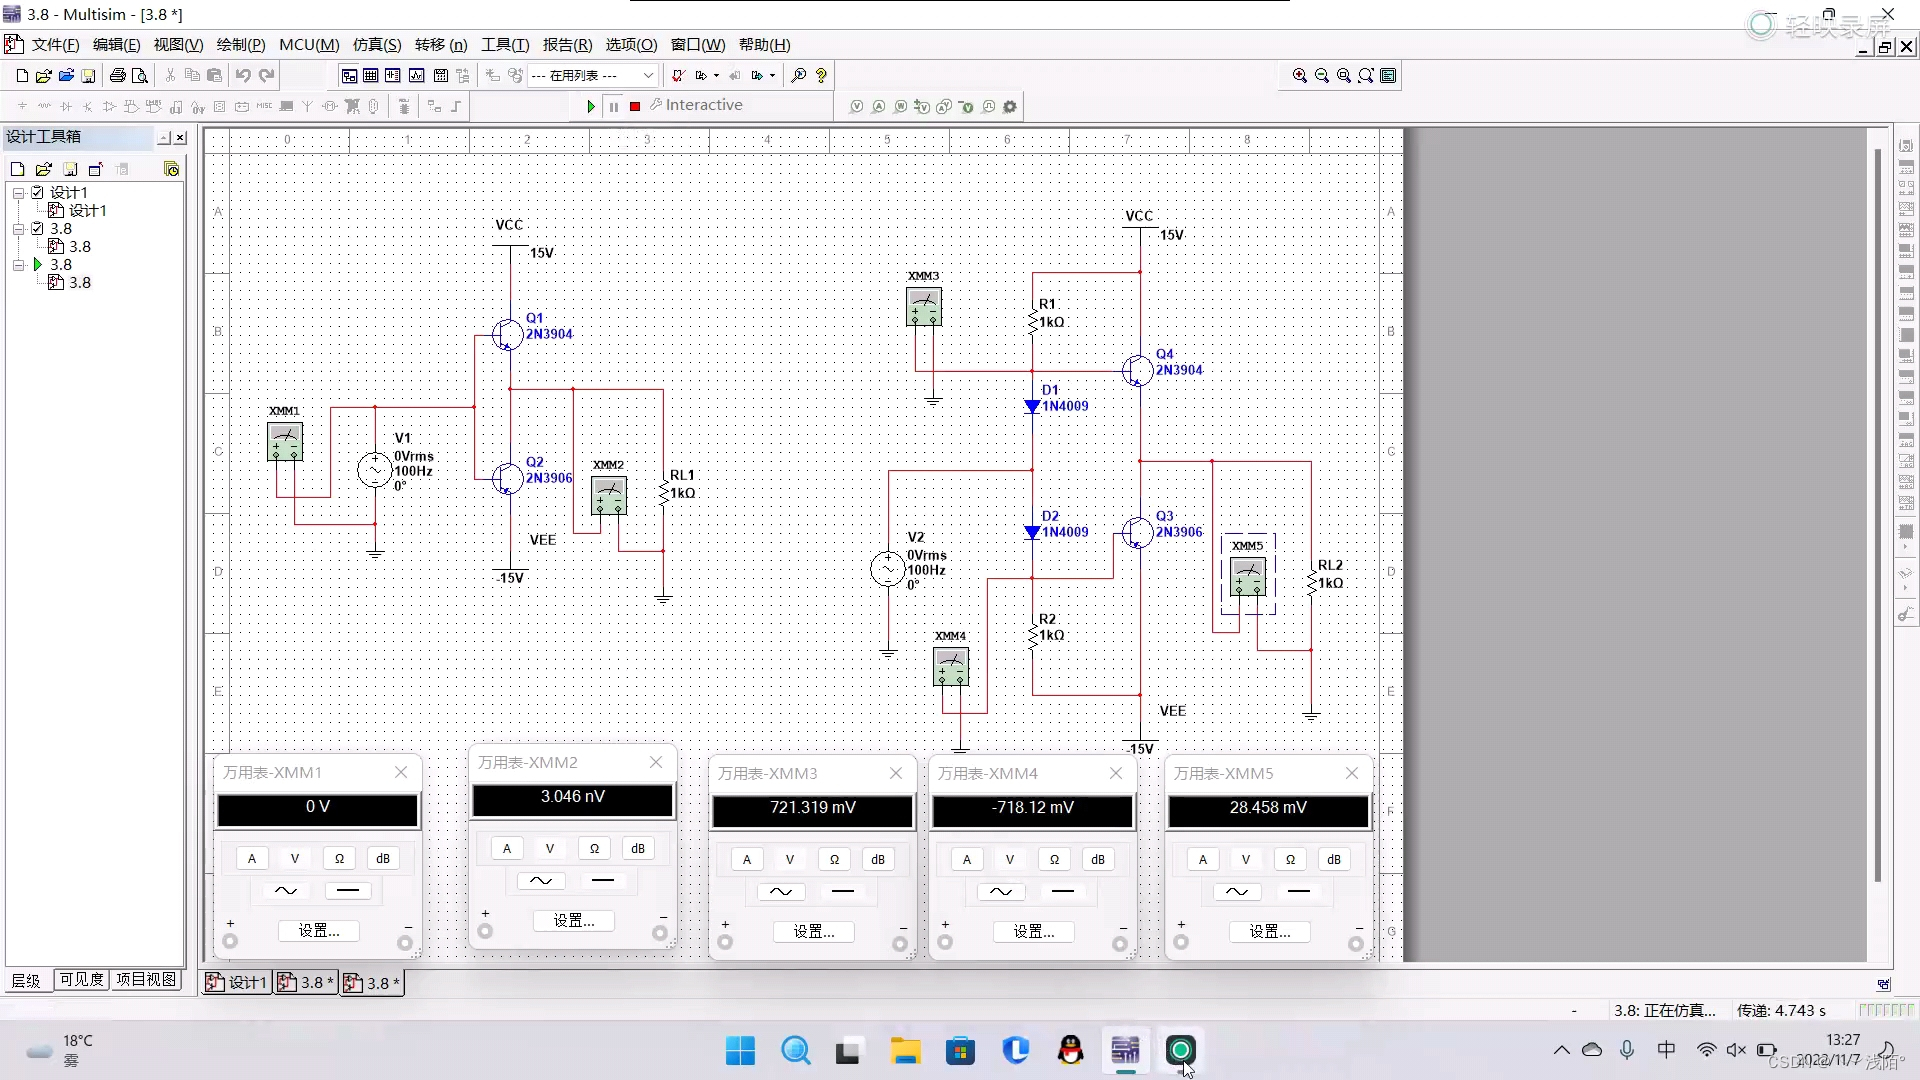Image resolution: width=1920 pixels, height=1080 pixels.
Task: Switch XMM5 multimeter to ohms mode
Action: [1290, 859]
